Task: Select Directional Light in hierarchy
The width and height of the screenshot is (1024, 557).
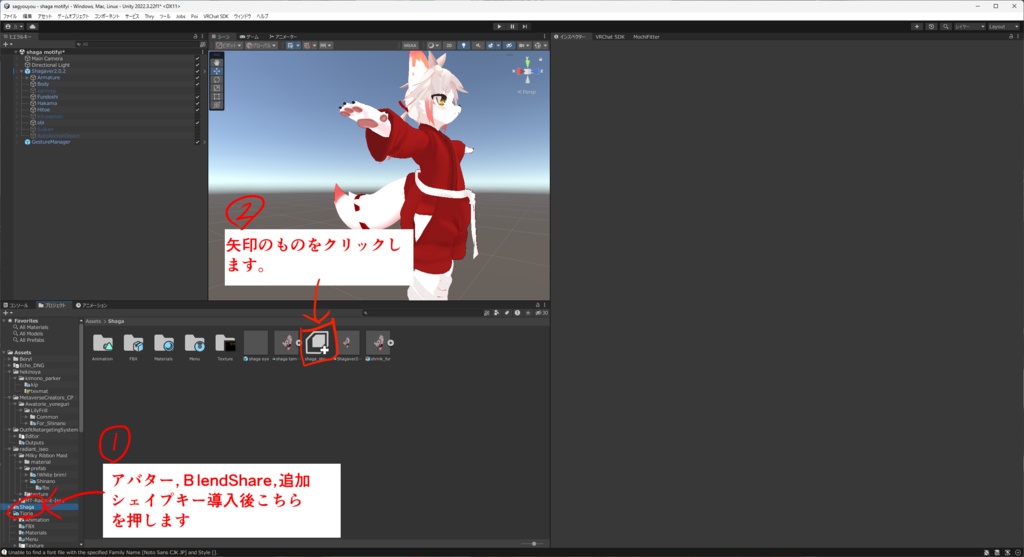Action: pyautogui.click(x=50, y=65)
